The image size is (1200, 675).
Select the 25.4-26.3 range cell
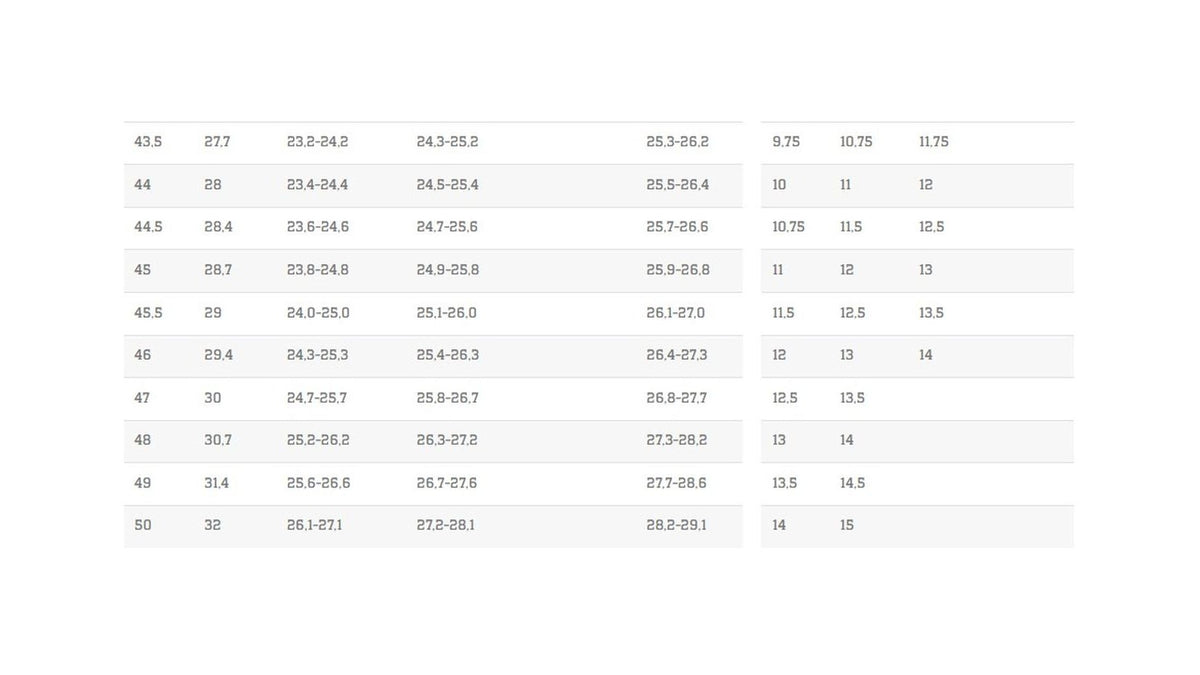(x=447, y=355)
